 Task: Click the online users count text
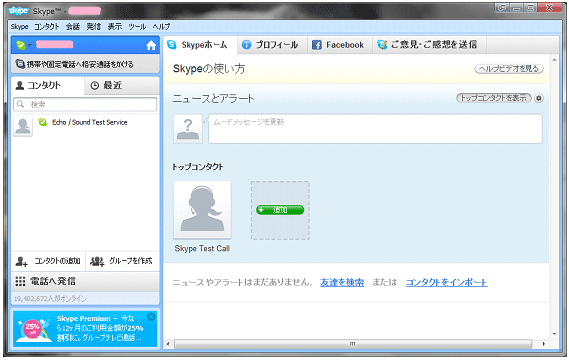50,299
